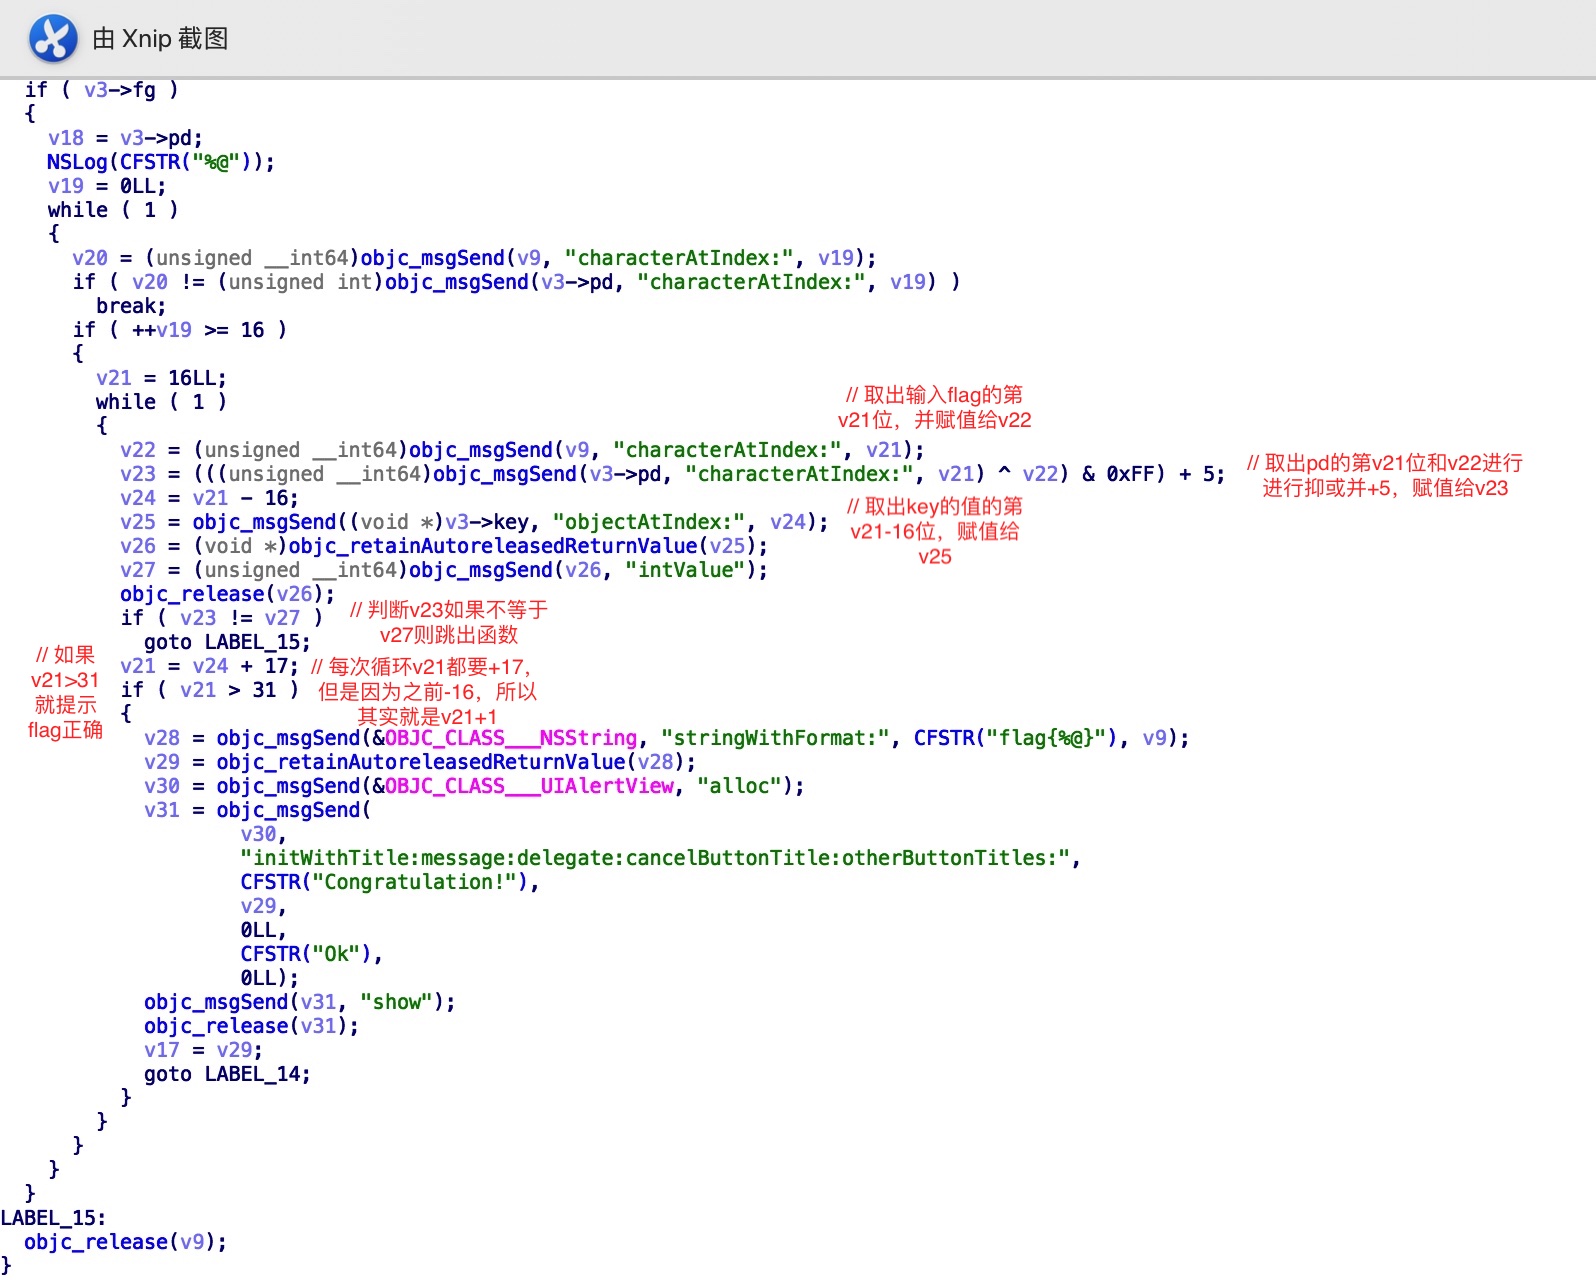Image resolution: width=1596 pixels, height=1284 pixels.
Task: Click the CFSTR("Congratulation!") argument
Action: 389,882
